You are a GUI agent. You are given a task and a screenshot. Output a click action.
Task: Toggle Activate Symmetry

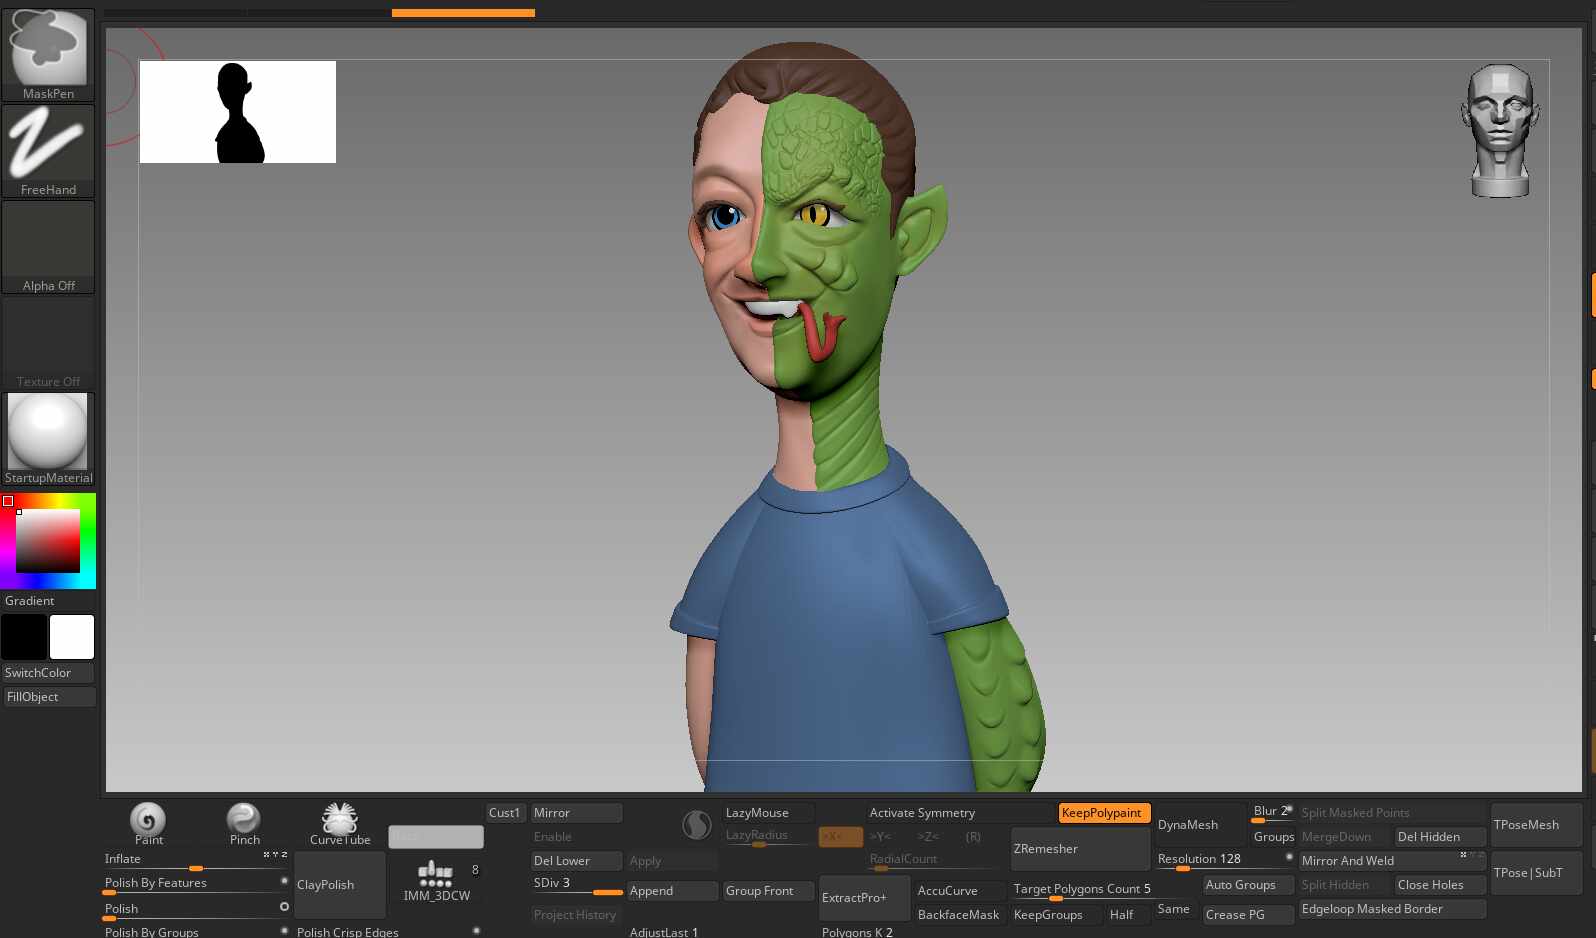tap(922, 813)
